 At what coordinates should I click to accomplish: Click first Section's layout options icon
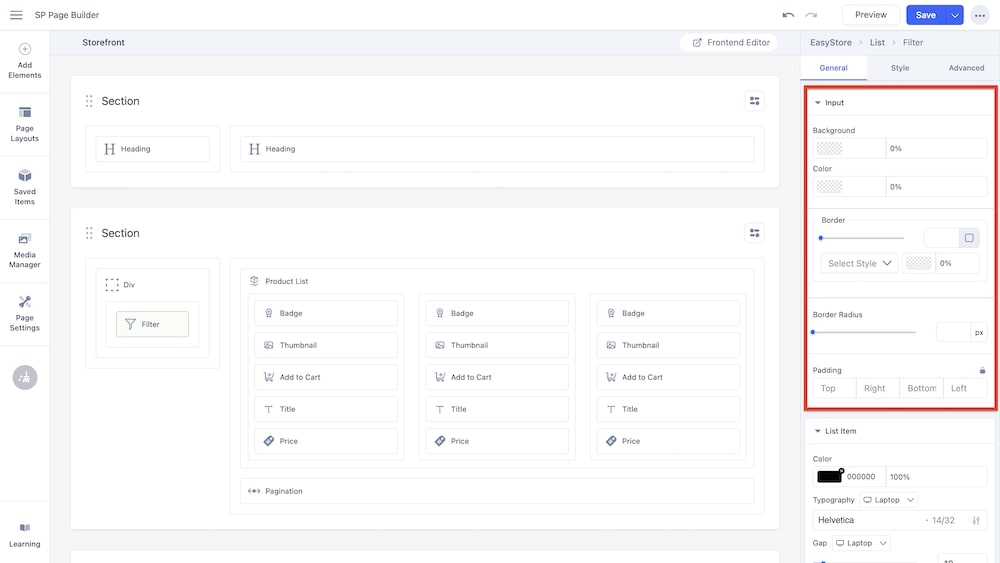pos(754,101)
